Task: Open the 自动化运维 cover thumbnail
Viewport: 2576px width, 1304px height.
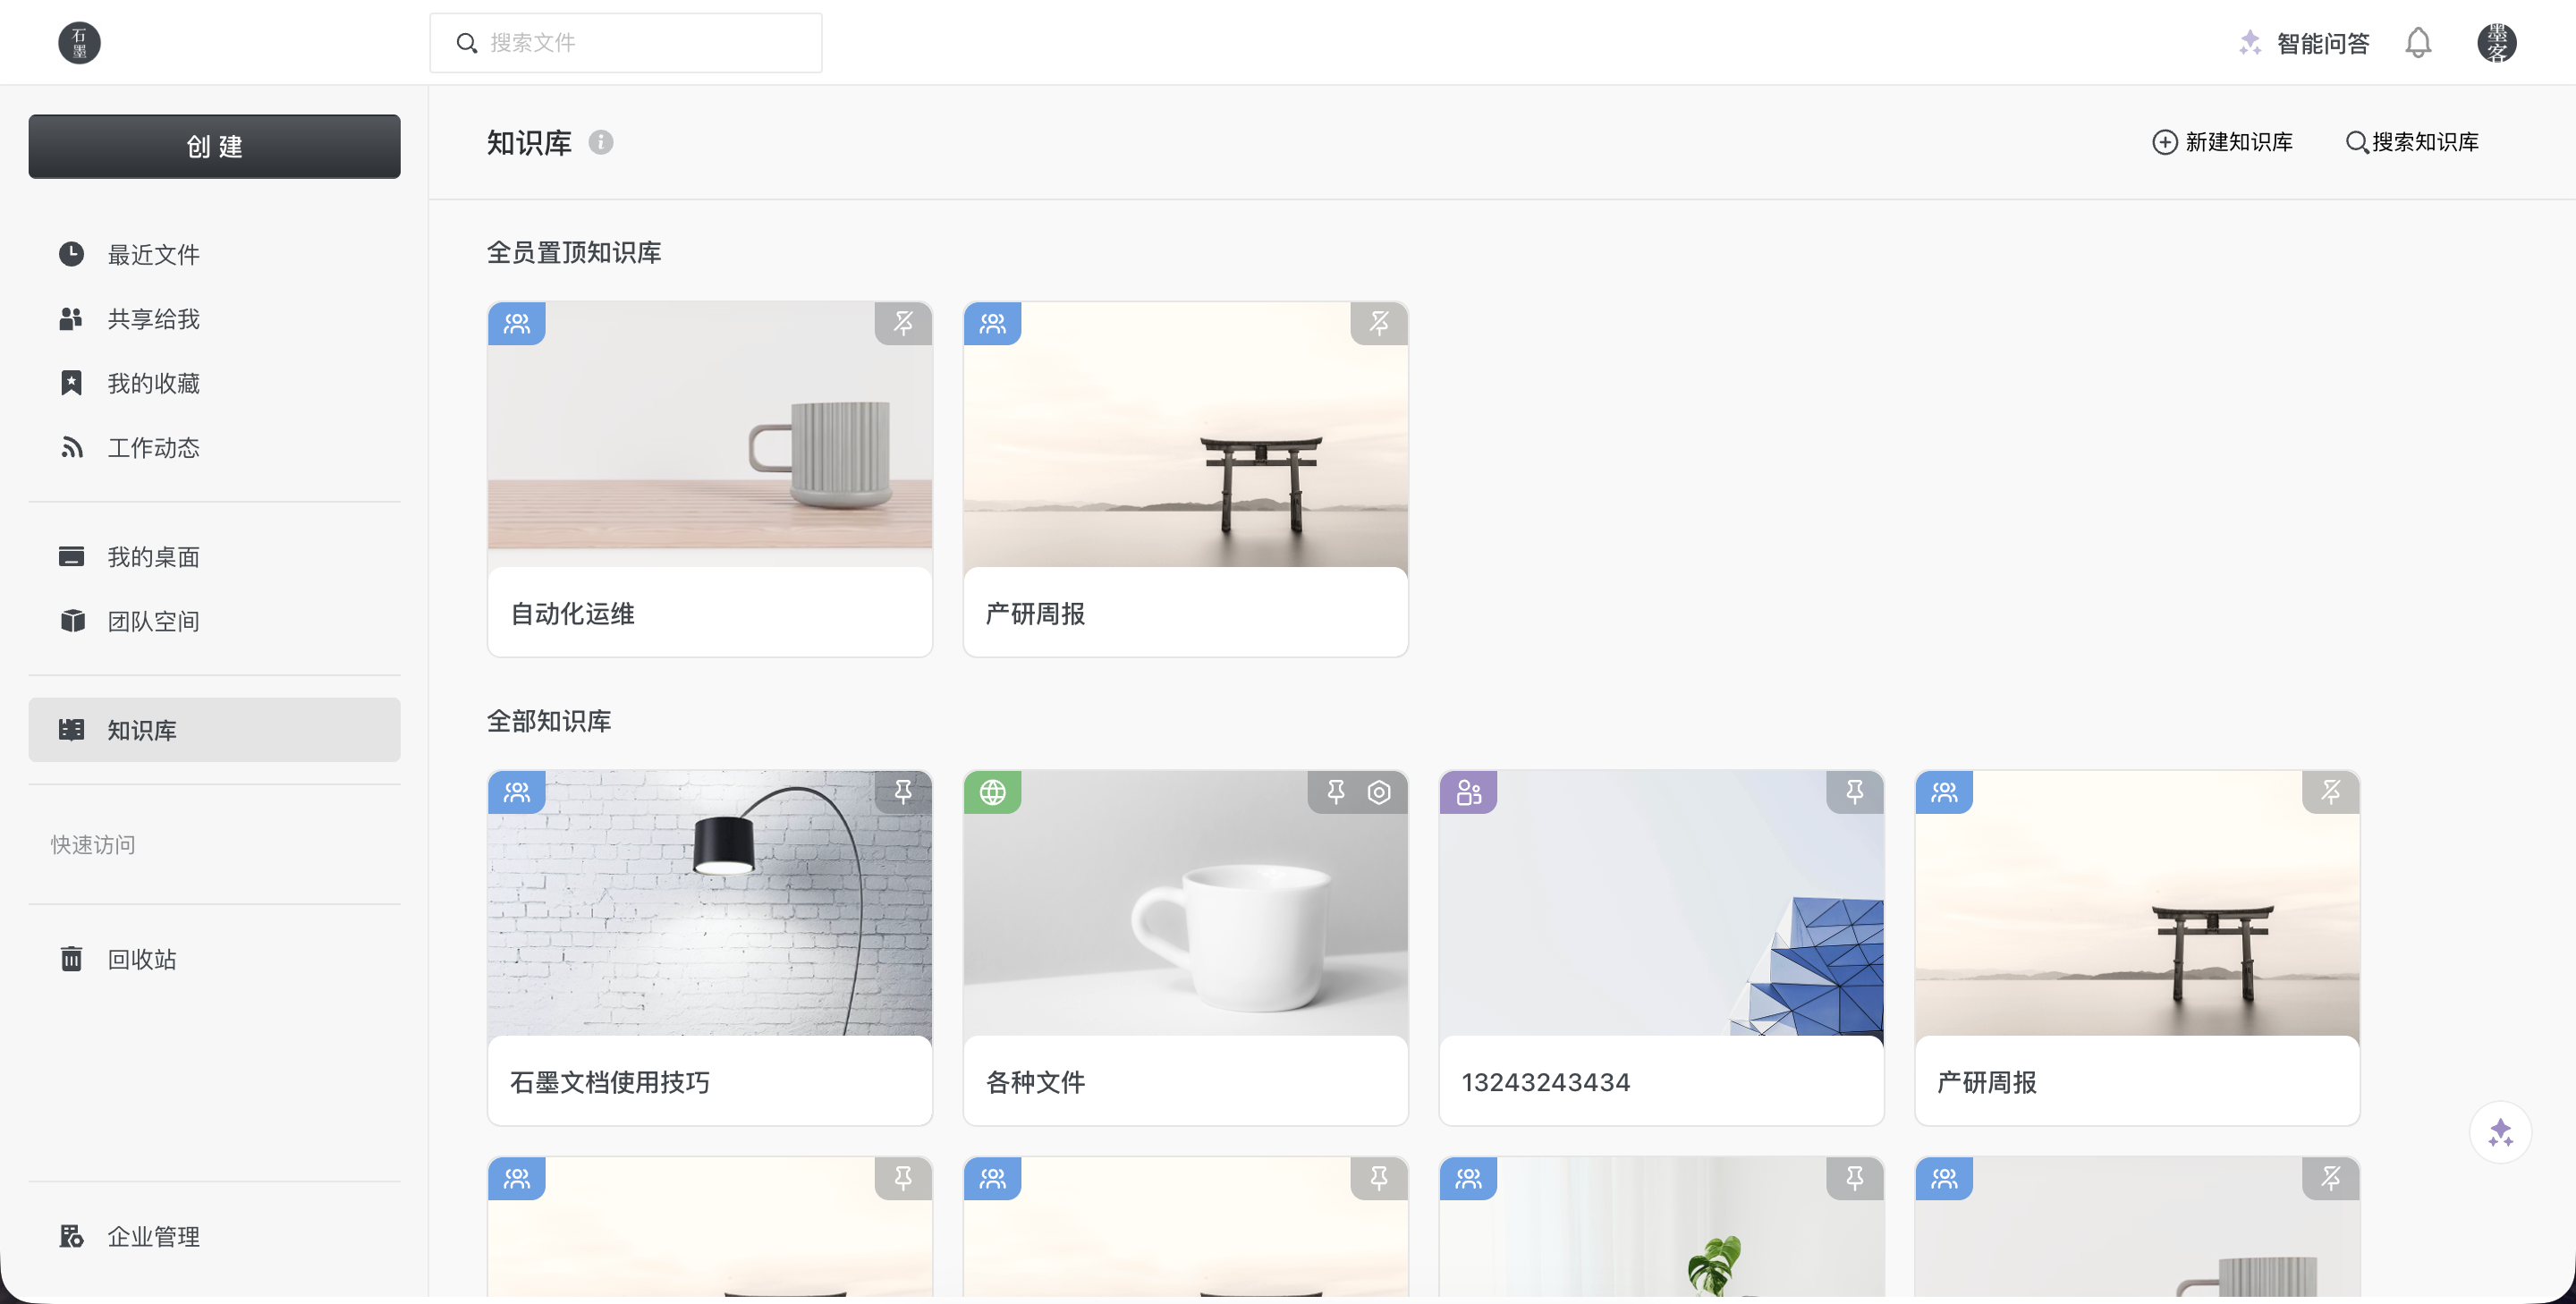Action: click(710, 435)
